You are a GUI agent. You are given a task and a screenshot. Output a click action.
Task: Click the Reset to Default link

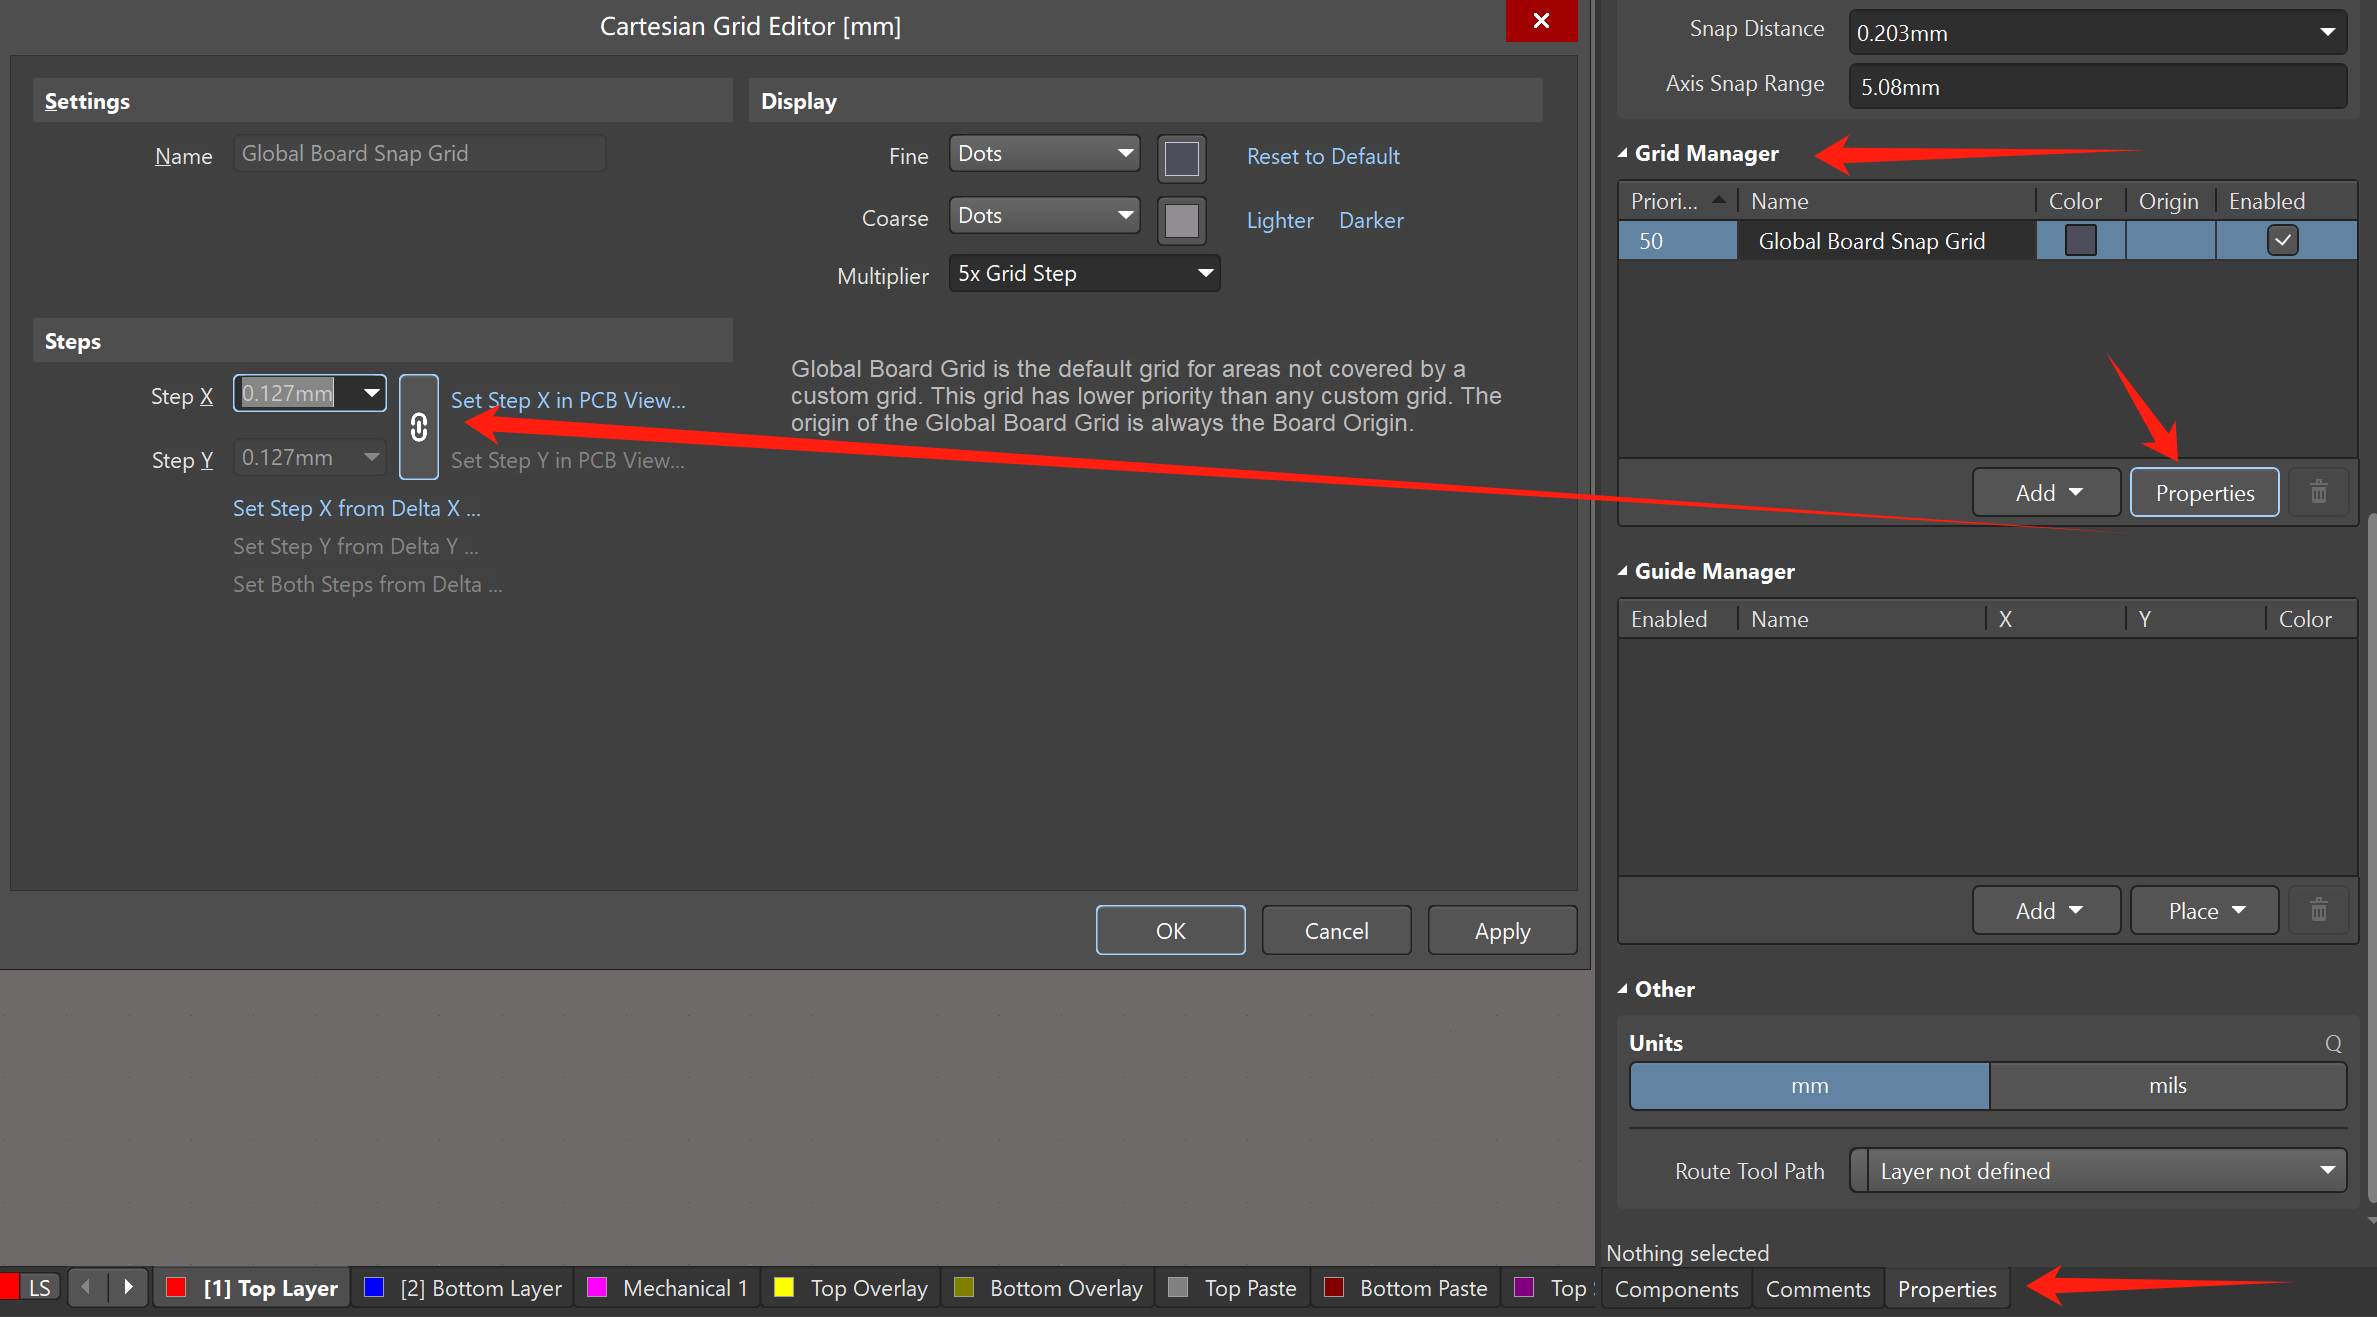[x=1322, y=156]
